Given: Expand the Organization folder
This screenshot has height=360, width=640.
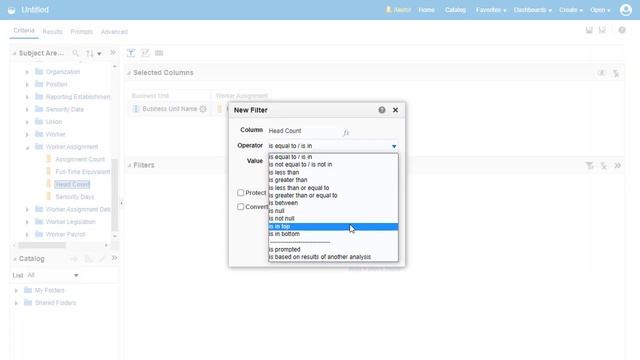Looking at the screenshot, I should [x=27, y=72].
